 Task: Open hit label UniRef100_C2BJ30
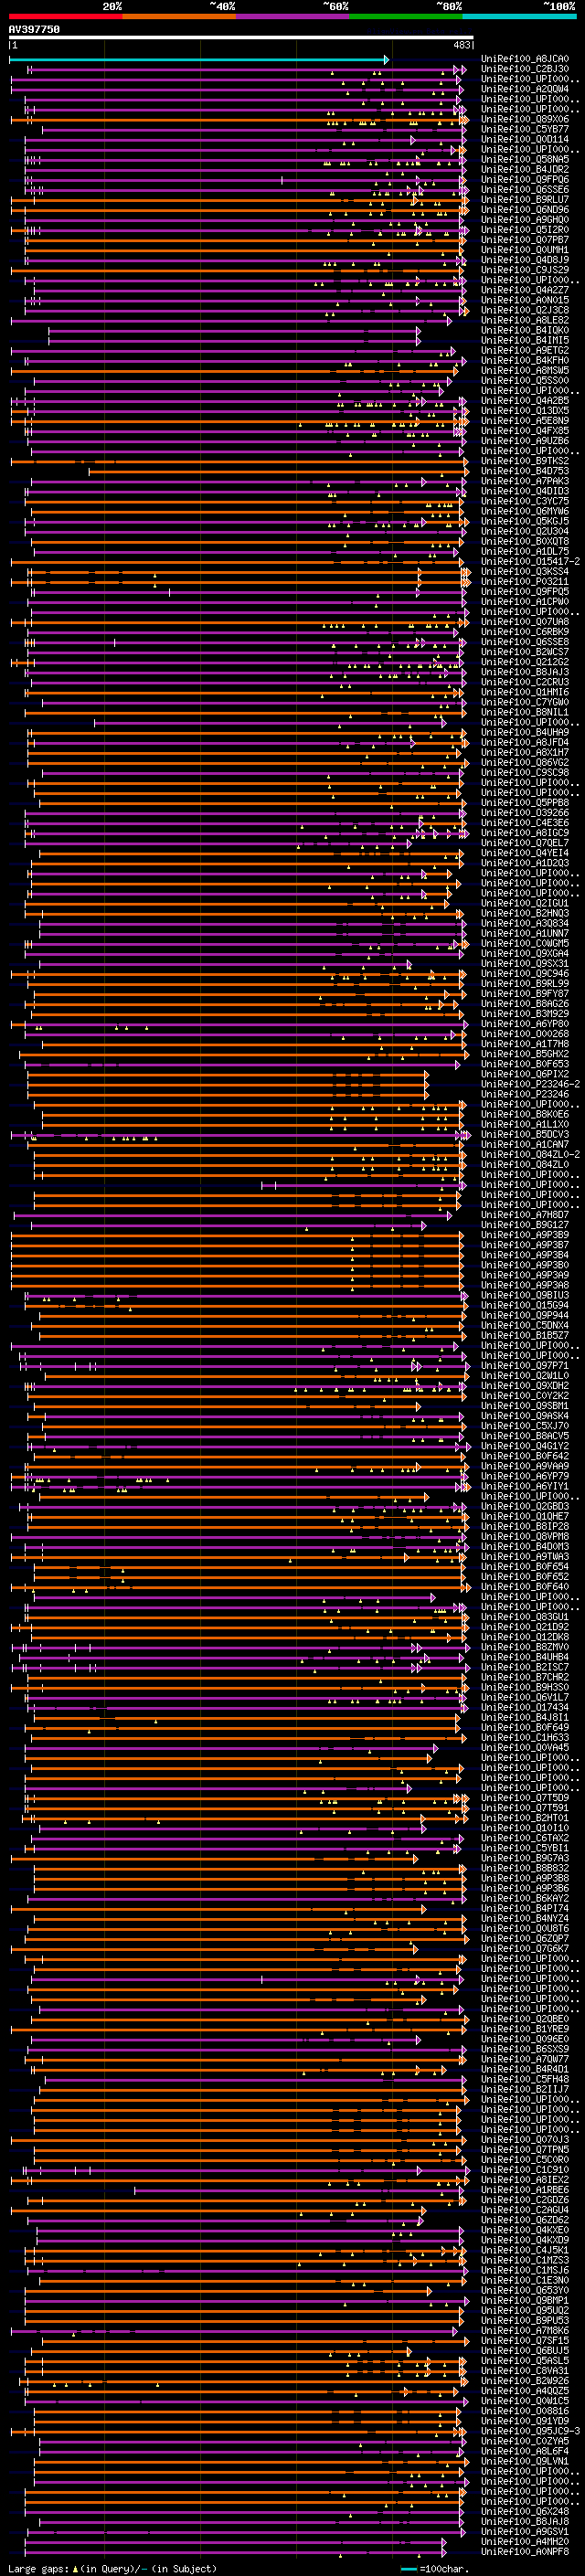pyautogui.click(x=525, y=69)
